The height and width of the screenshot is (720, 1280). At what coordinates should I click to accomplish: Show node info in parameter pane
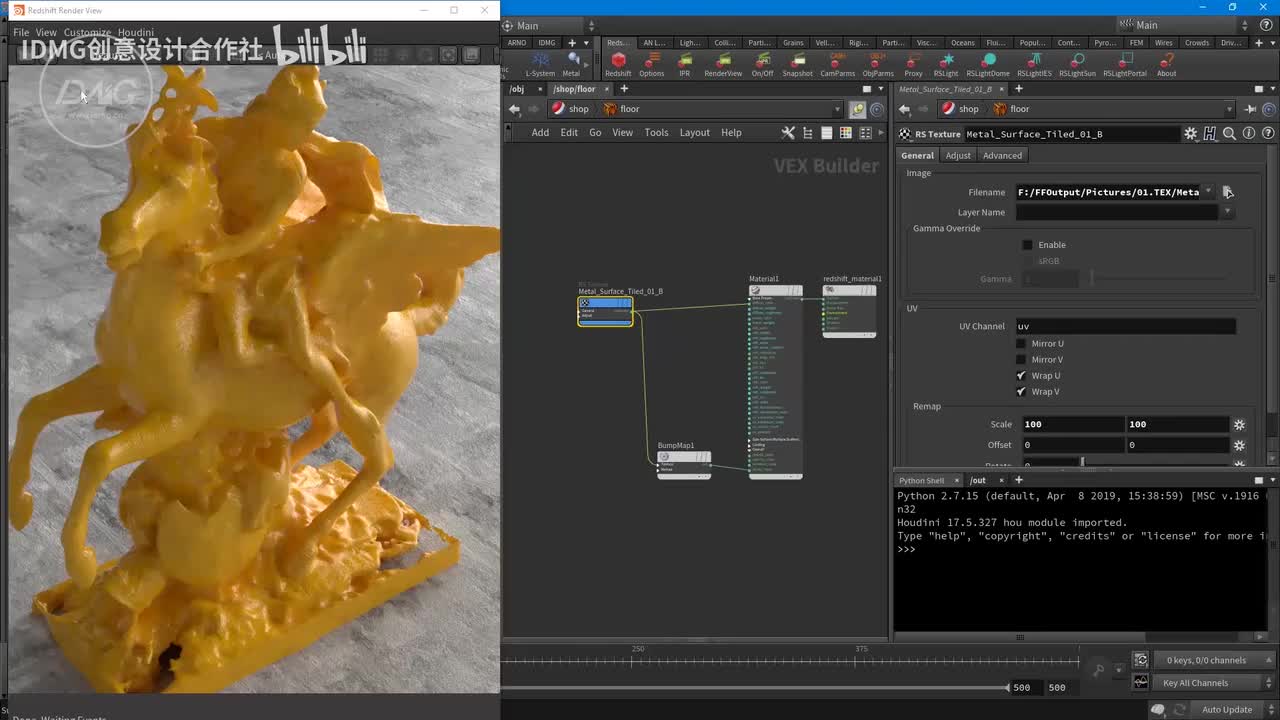coord(1248,133)
